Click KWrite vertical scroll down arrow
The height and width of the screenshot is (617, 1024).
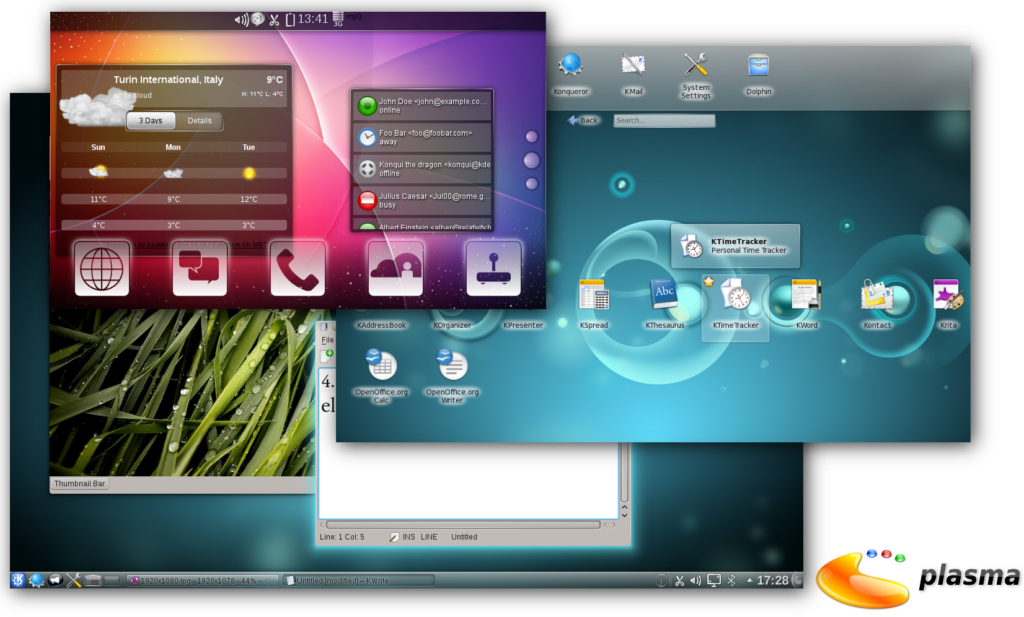click(624, 514)
